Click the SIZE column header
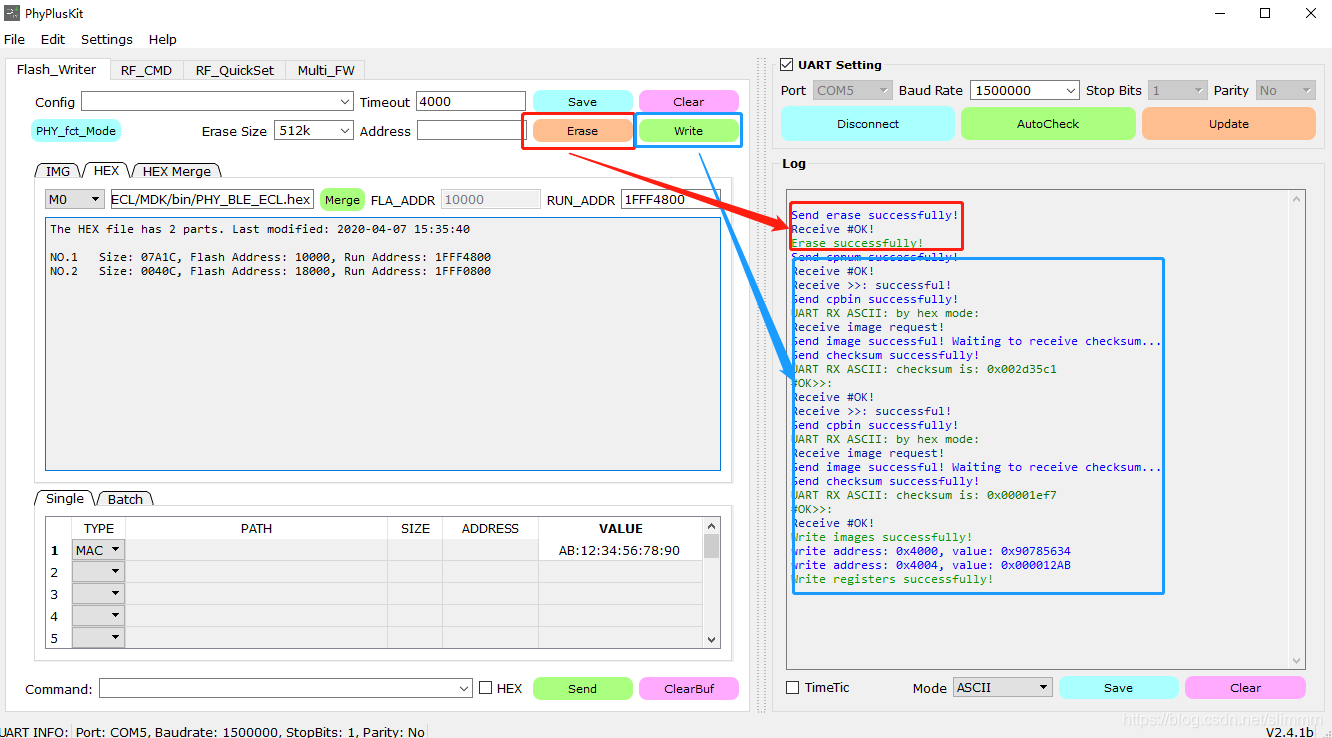Image resolution: width=1332 pixels, height=738 pixels. (415, 528)
